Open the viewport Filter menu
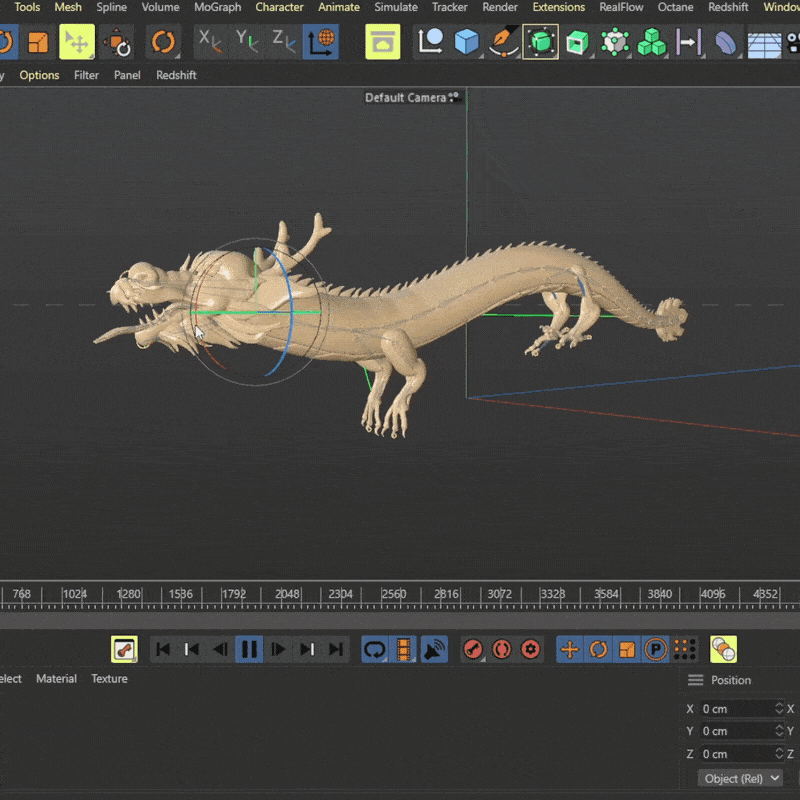This screenshot has height=800, width=800. pyautogui.click(x=86, y=75)
